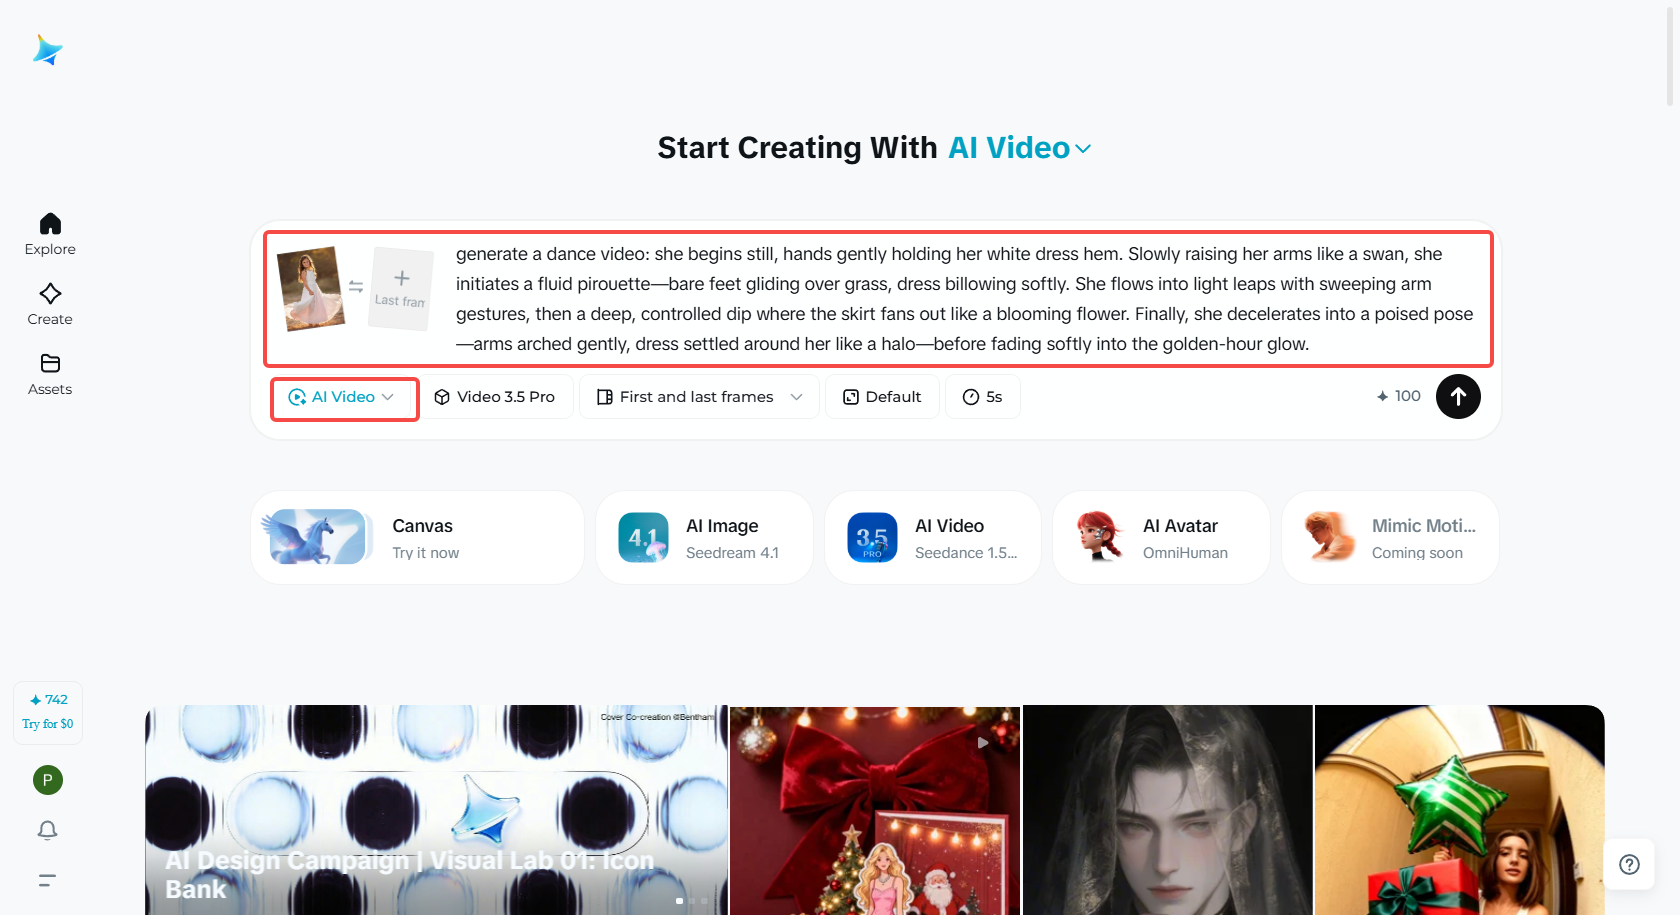
Task: Click the 742 credits balance
Action: coord(48,700)
